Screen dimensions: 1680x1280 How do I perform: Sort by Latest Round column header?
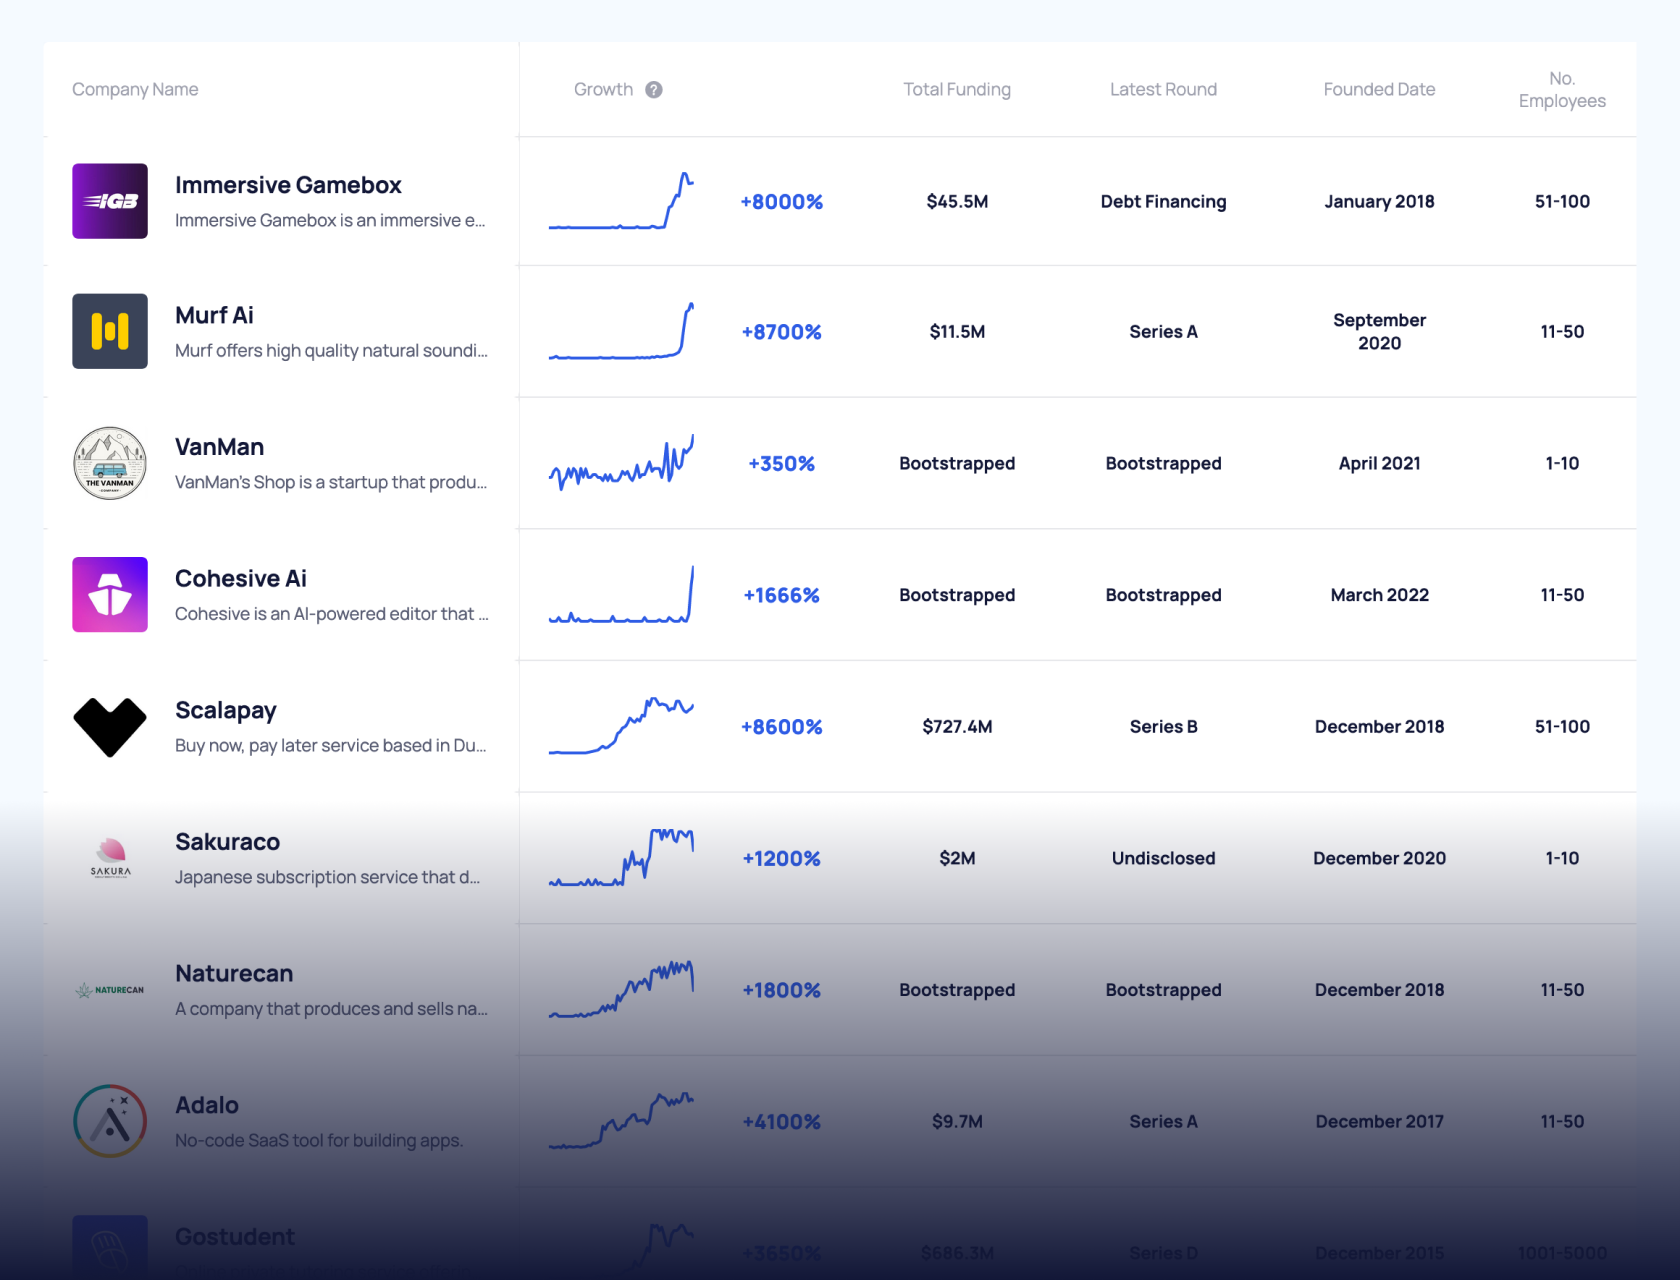point(1163,90)
